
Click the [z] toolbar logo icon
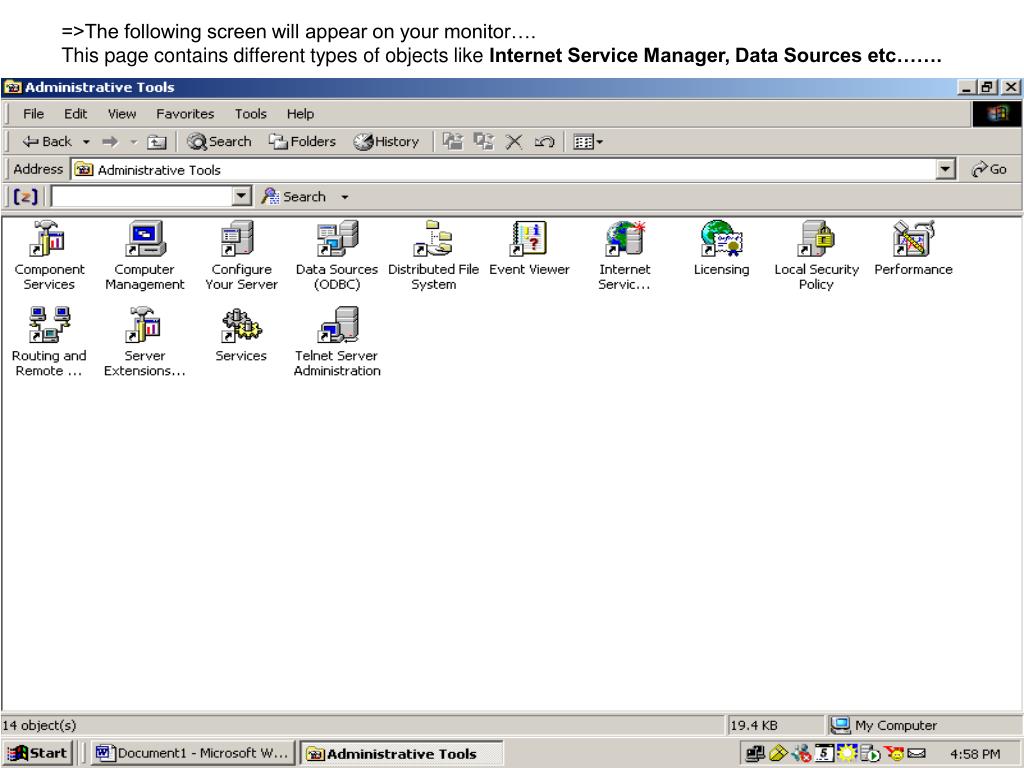[25, 197]
